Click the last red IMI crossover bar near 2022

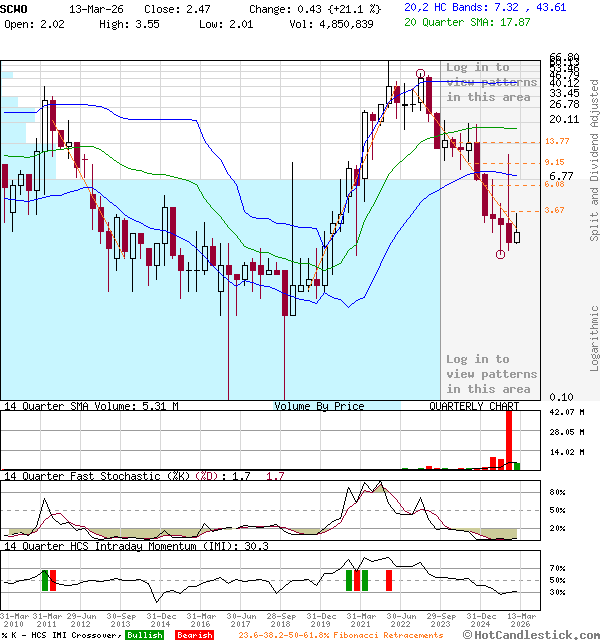(389, 580)
